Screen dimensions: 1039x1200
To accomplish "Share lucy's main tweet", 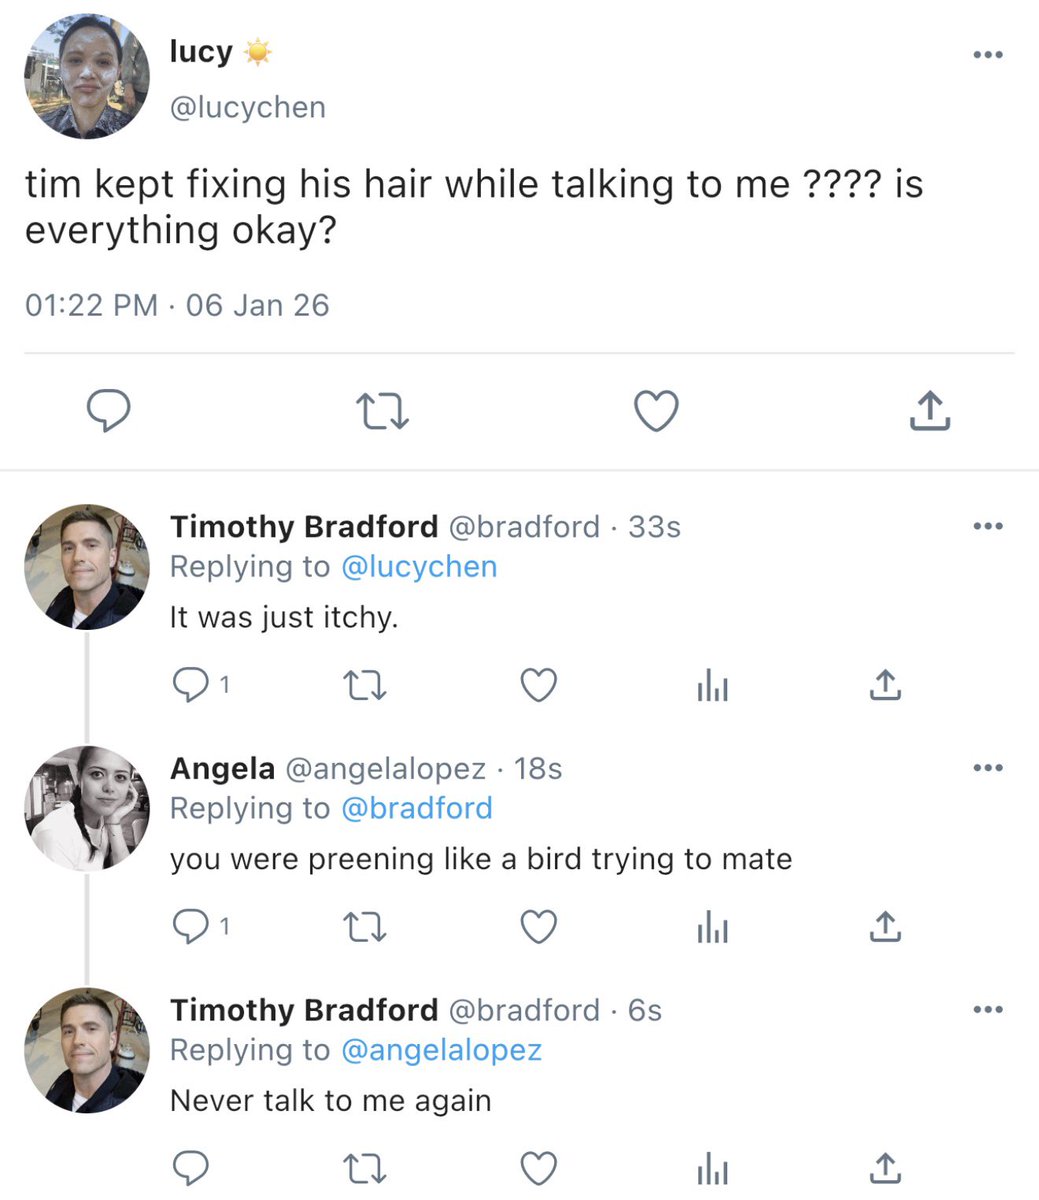I will pos(930,410).
